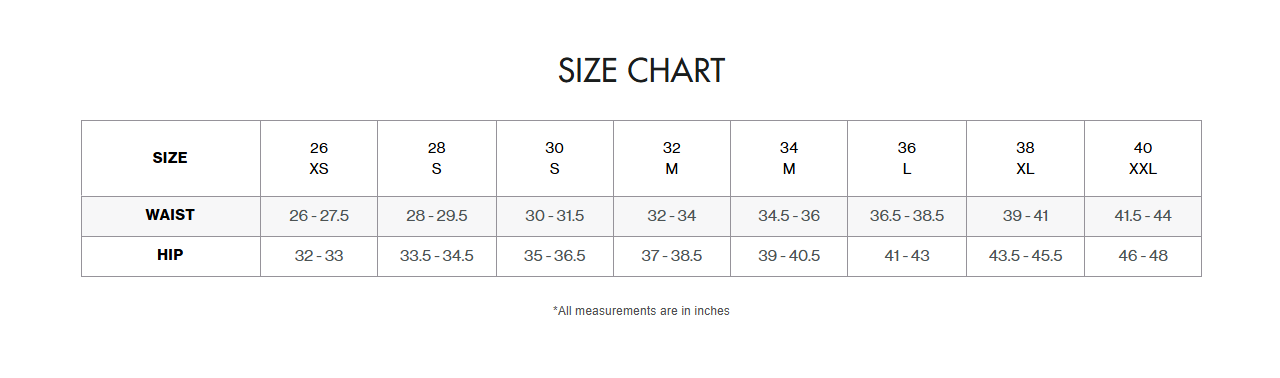Select the 36 L size header
This screenshot has height=378, width=1280.
907,158
